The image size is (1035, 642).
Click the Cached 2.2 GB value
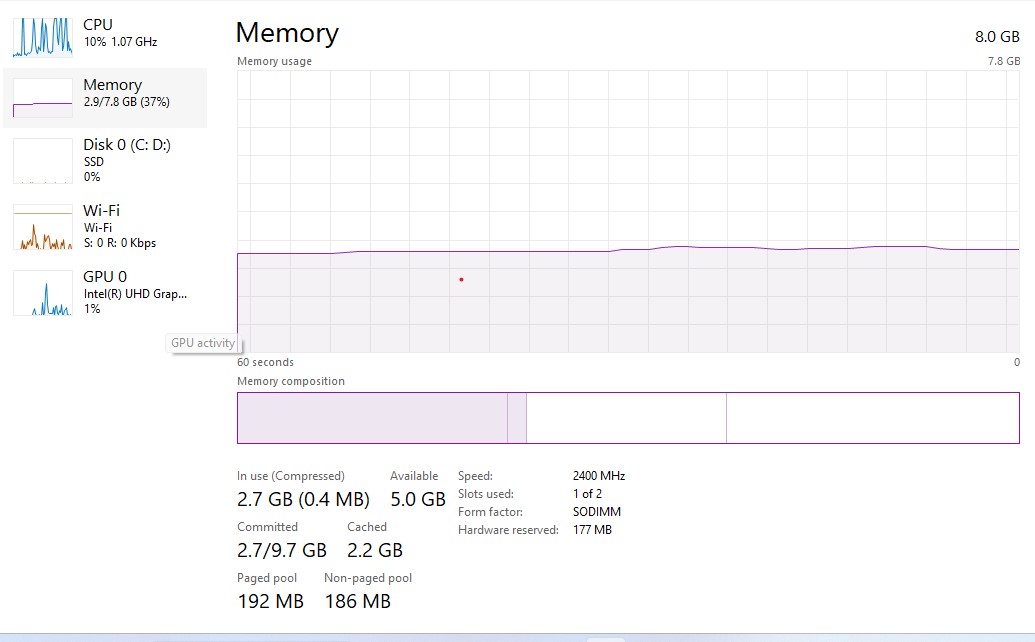tap(375, 550)
